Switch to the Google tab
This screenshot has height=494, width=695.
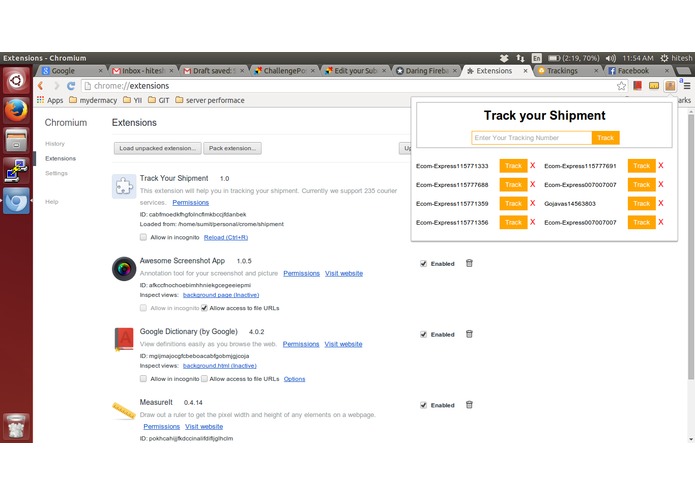coord(72,70)
